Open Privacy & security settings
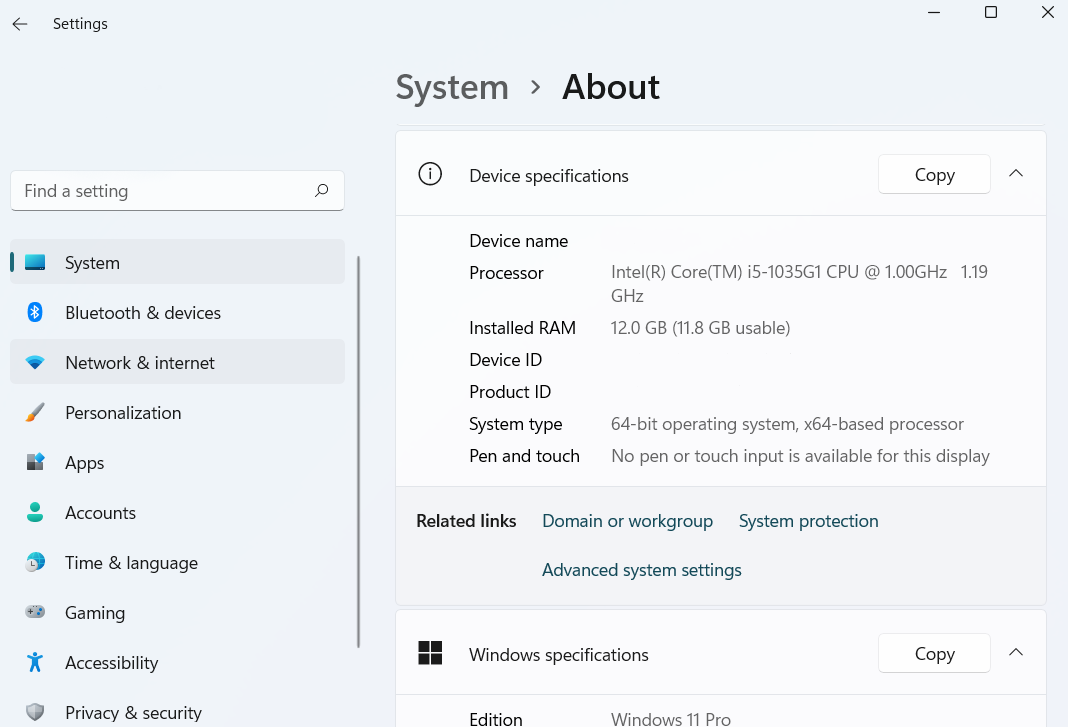The width and height of the screenshot is (1068, 727). (x=178, y=712)
